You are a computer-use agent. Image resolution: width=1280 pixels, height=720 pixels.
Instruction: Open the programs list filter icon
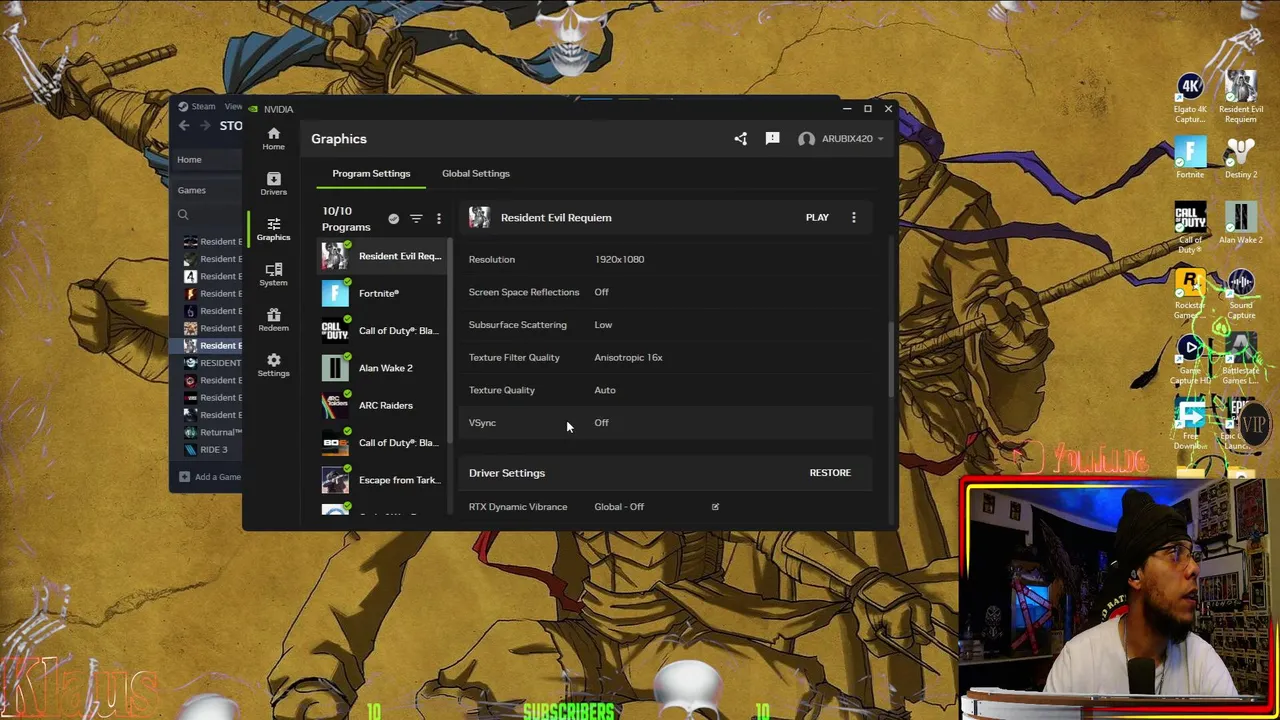pos(416,218)
